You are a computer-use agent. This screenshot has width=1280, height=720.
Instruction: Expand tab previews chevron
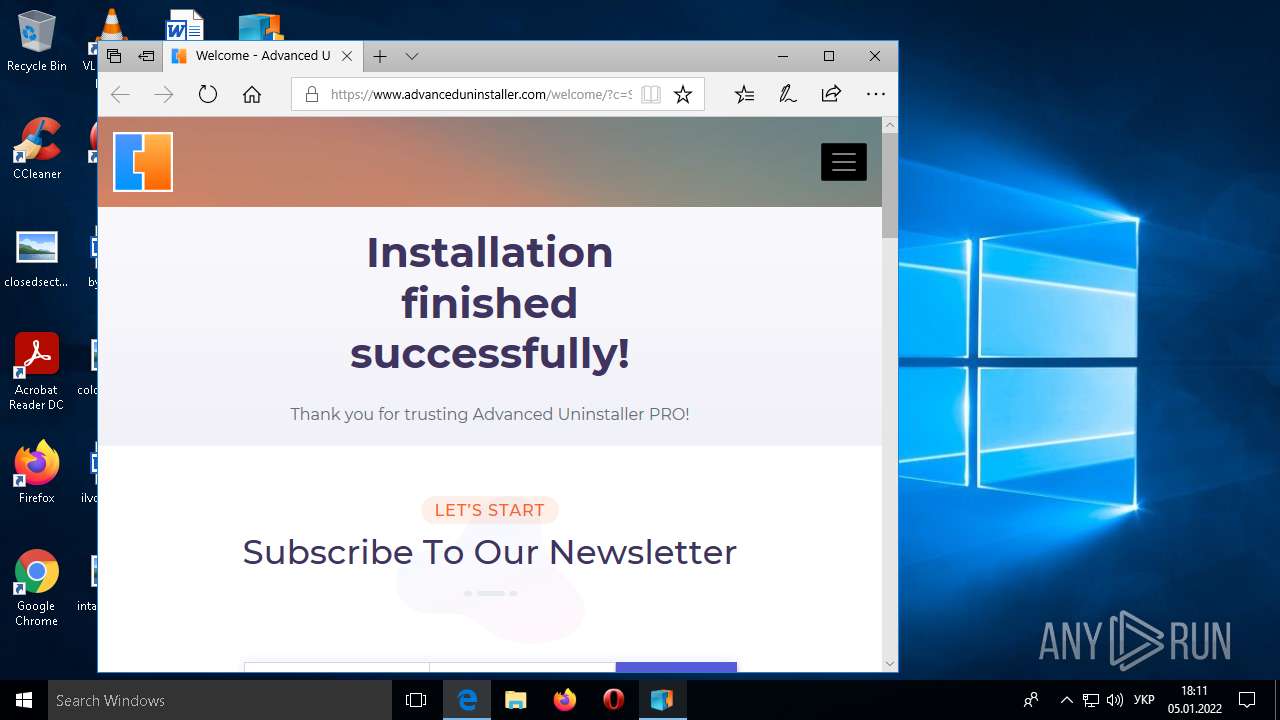pos(412,56)
